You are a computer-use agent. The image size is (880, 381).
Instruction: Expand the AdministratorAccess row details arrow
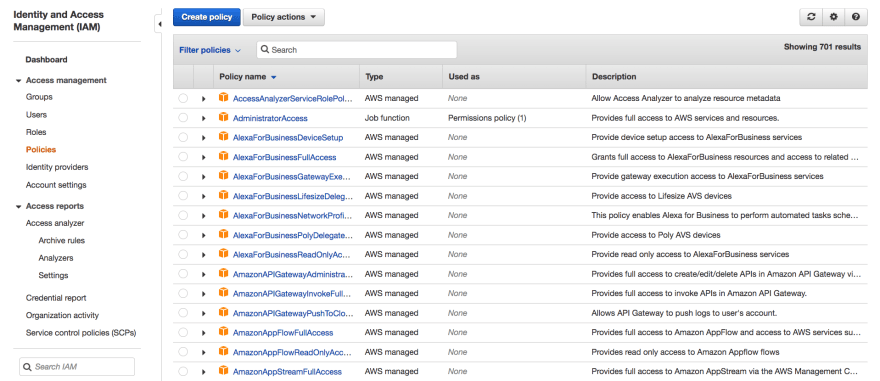point(203,118)
